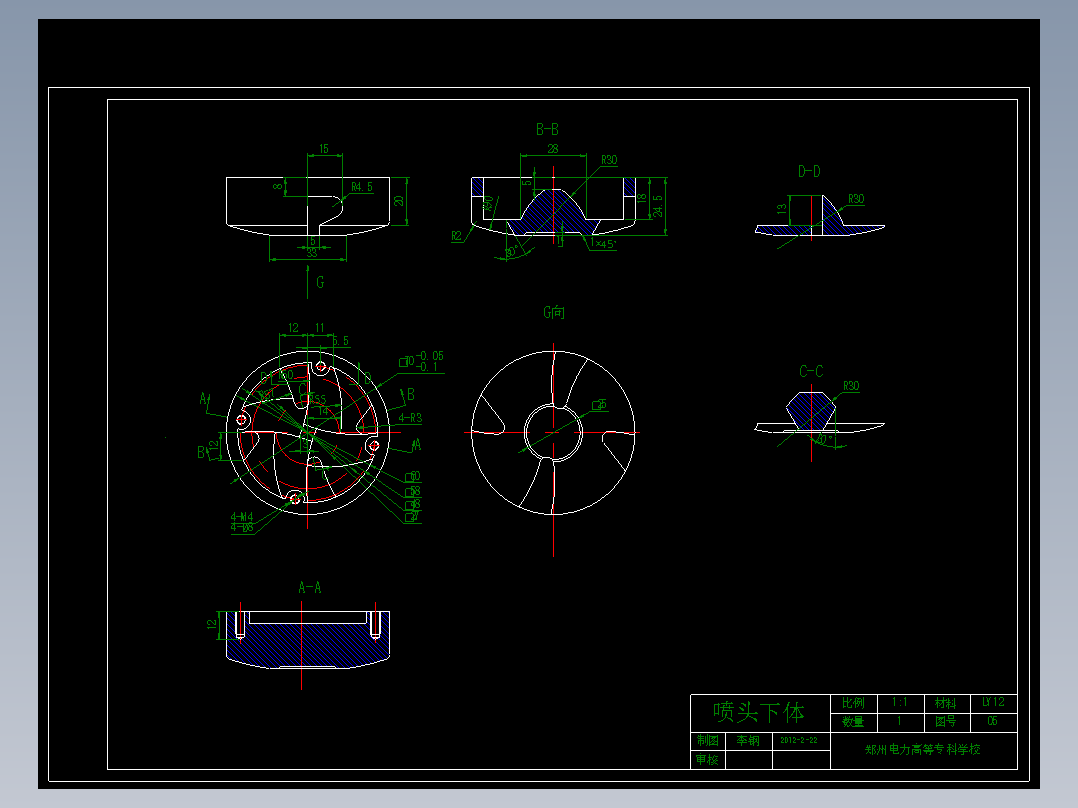This screenshot has width=1078, height=808.
Task: Pick the 28 dimension in B-B view
Action: pos(553,149)
